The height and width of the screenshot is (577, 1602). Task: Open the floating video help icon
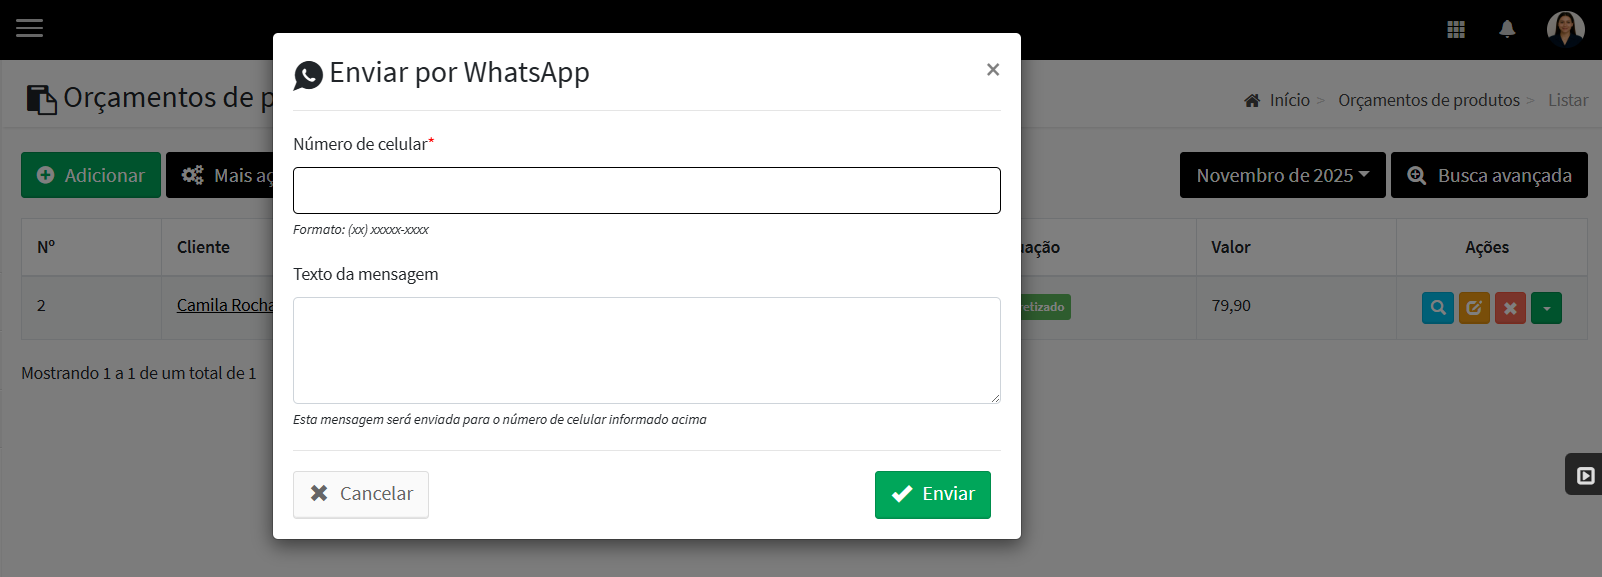point(1585,475)
